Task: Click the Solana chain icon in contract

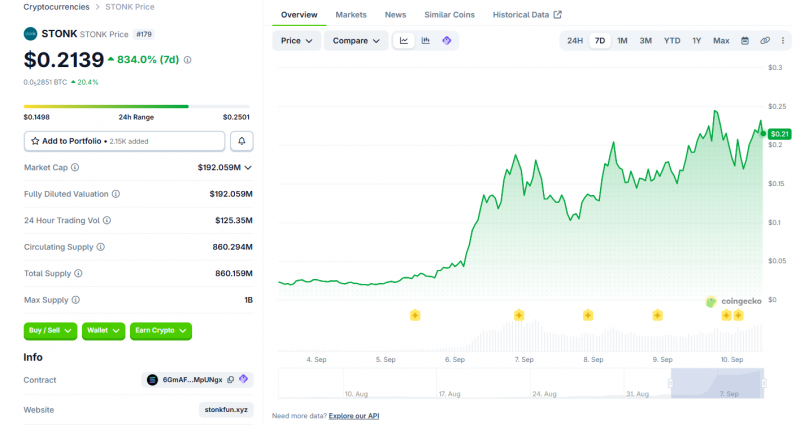Action: click(152, 380)
